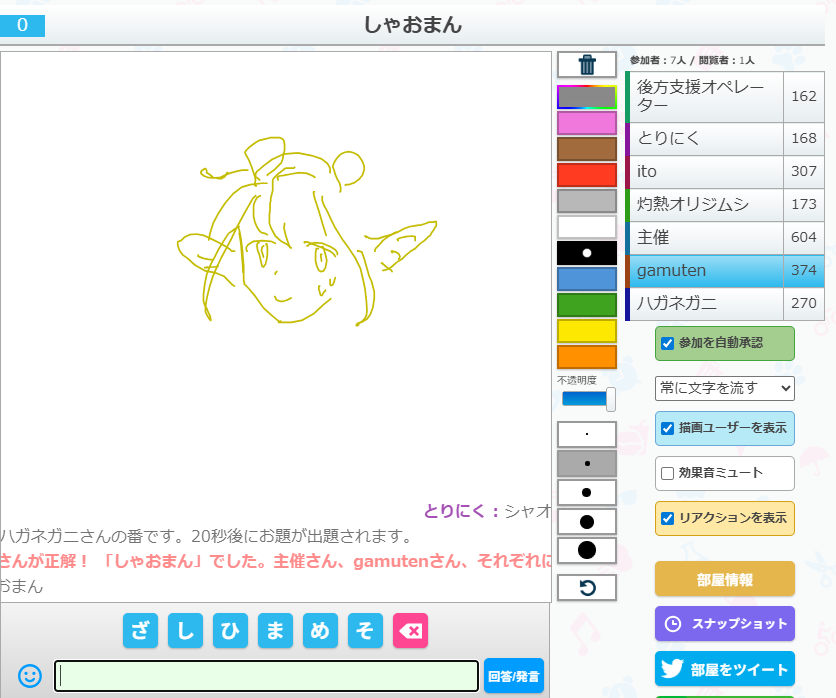
Task: Click the undo arrow icon
Action: click(587, 587)
